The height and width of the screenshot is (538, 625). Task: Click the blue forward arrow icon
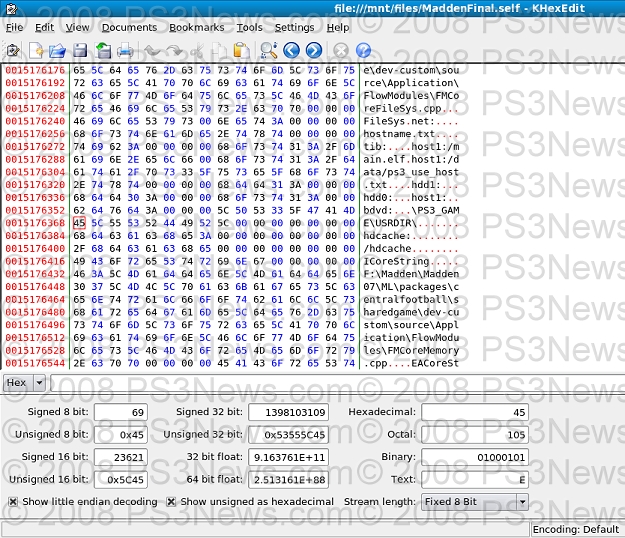point(314,51)
